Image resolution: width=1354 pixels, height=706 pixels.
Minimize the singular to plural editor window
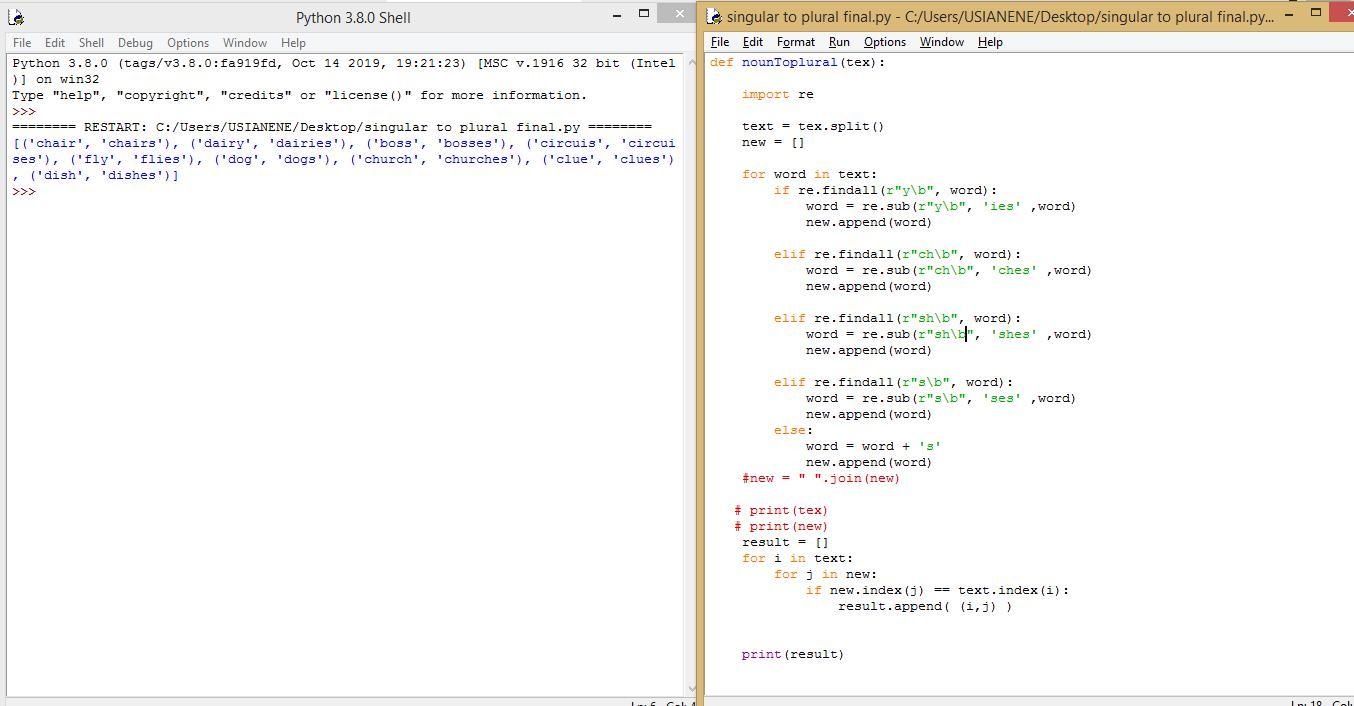(x=1289, y=14)
